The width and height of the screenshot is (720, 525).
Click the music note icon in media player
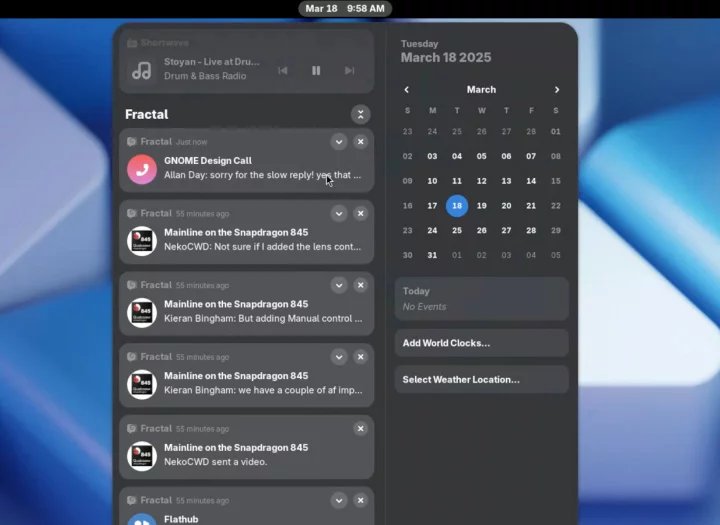pyautogui.click(x=141, y=70)
